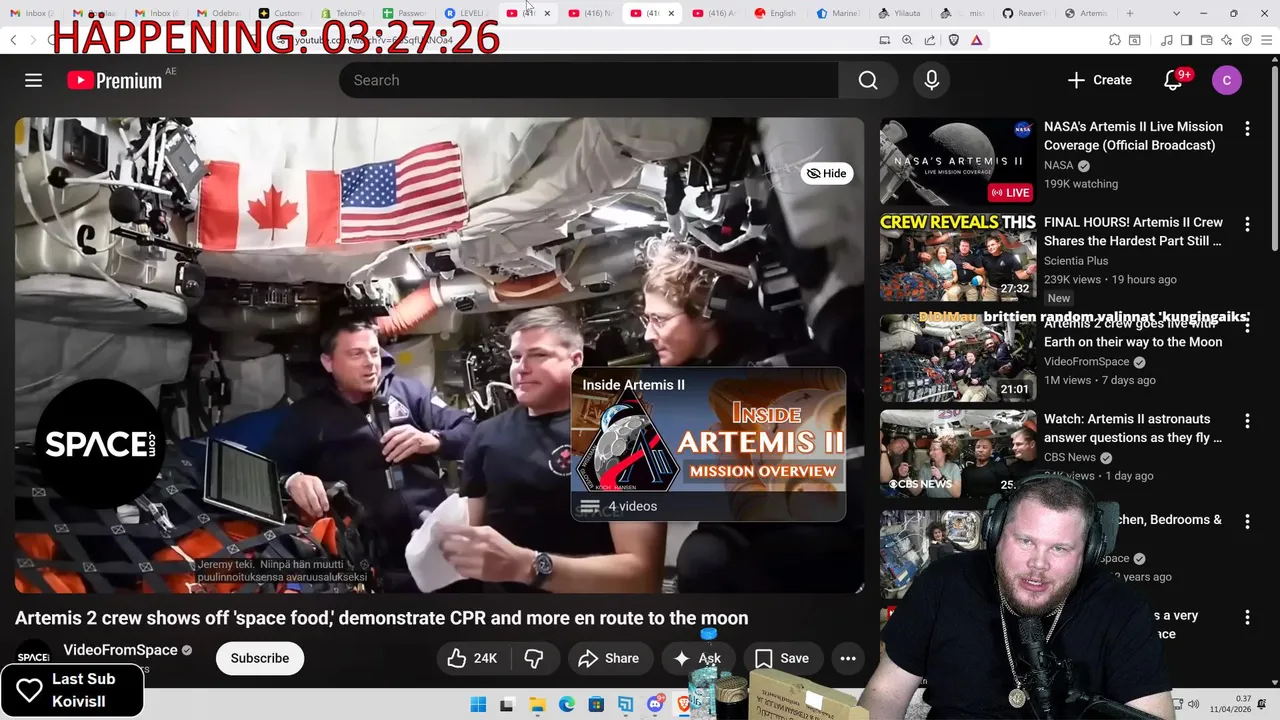
Task: Switch to the English browser tab
Action: click(x=777, y=13)
